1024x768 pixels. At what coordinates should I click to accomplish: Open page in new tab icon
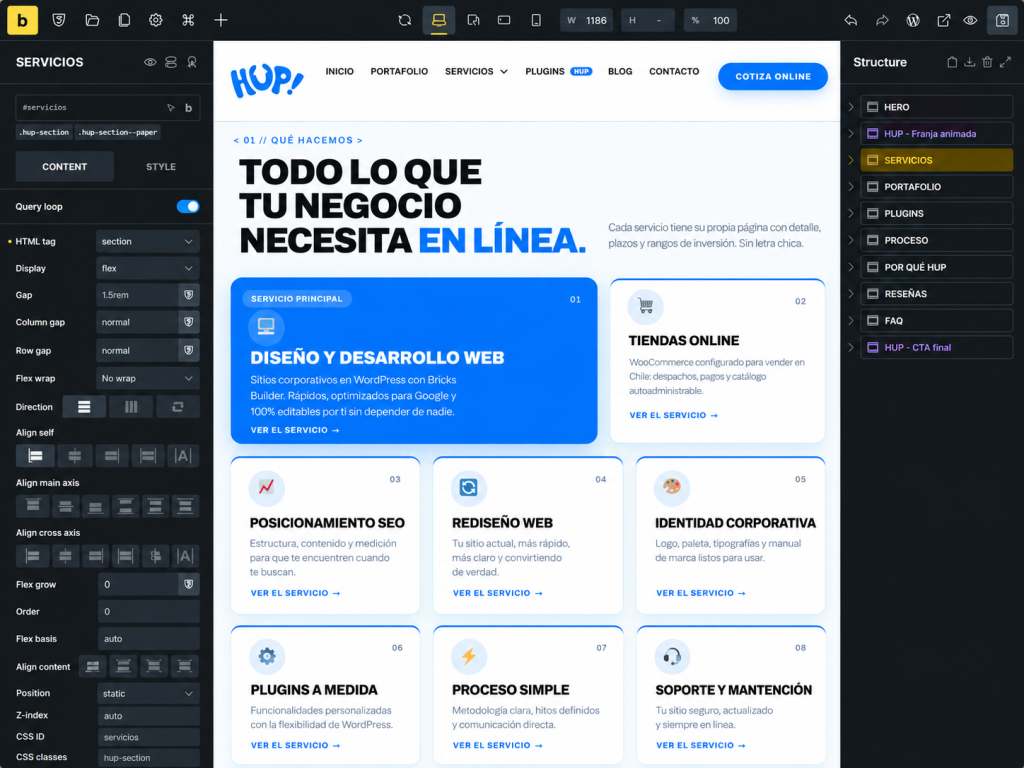tap(943, 20)
